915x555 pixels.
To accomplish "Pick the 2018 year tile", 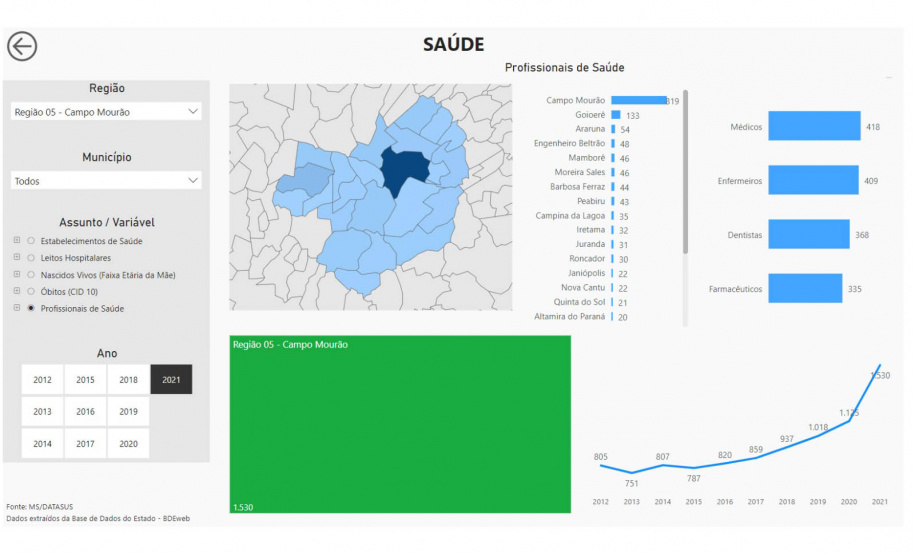I will pos(128,380).
